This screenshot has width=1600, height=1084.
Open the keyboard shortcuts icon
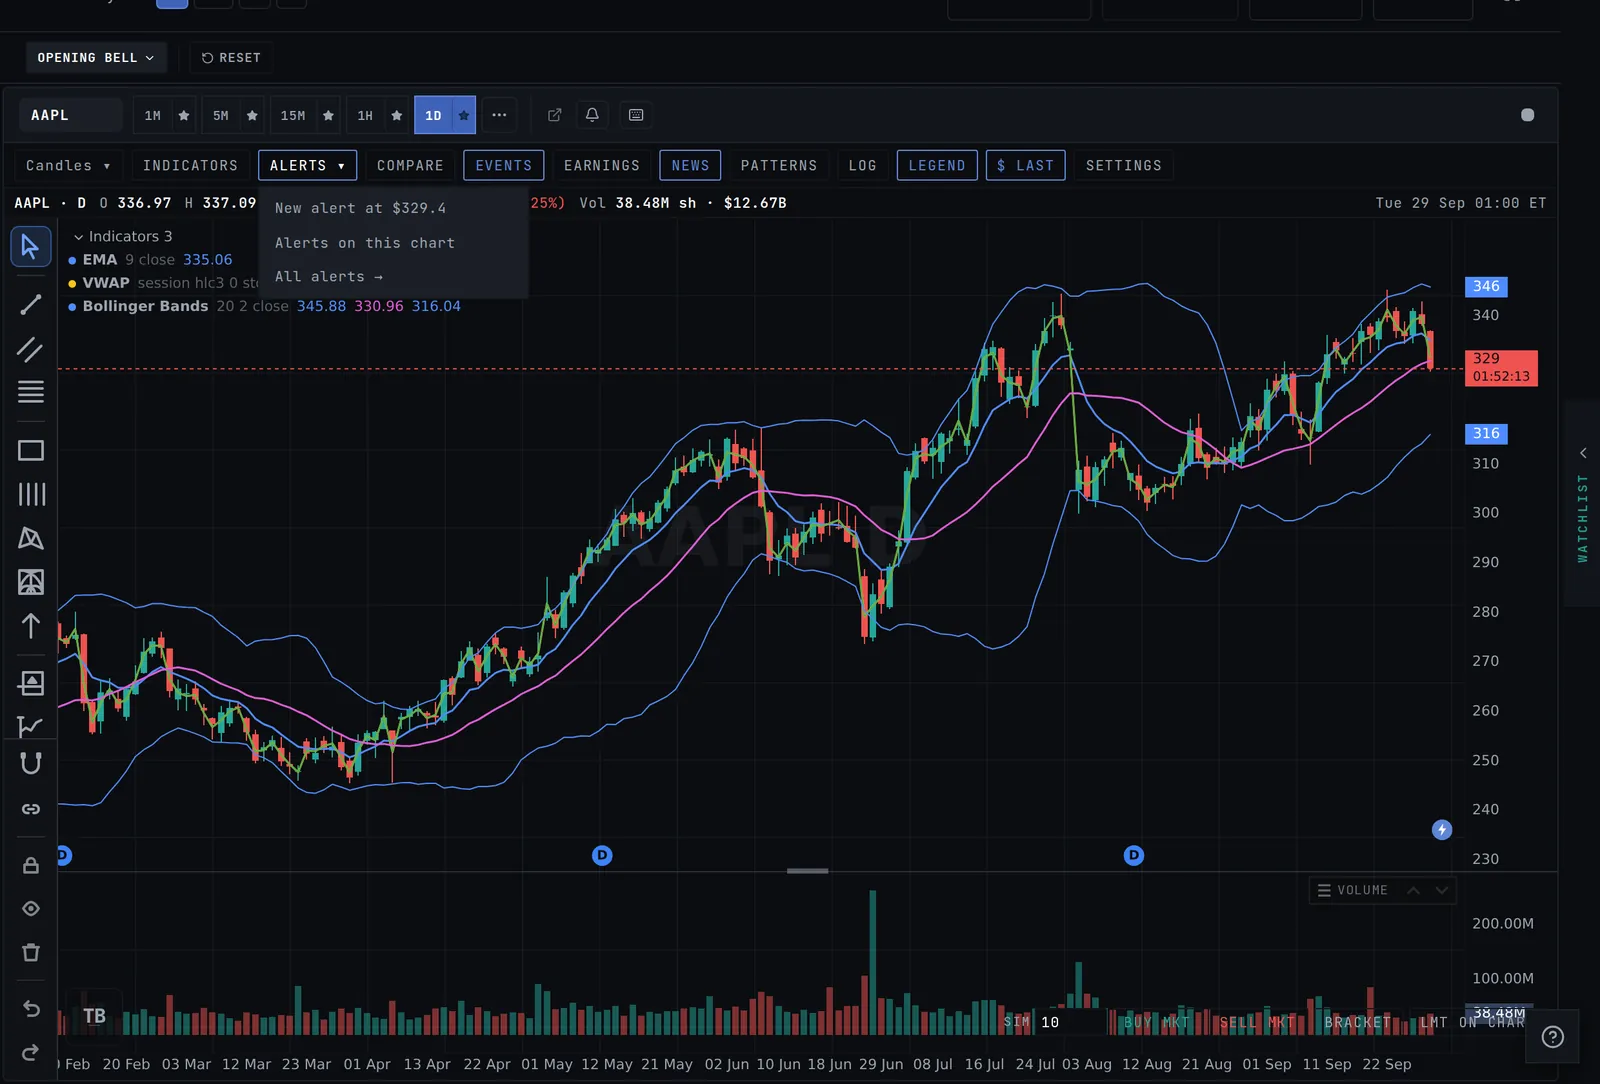[x=636, y=115]
